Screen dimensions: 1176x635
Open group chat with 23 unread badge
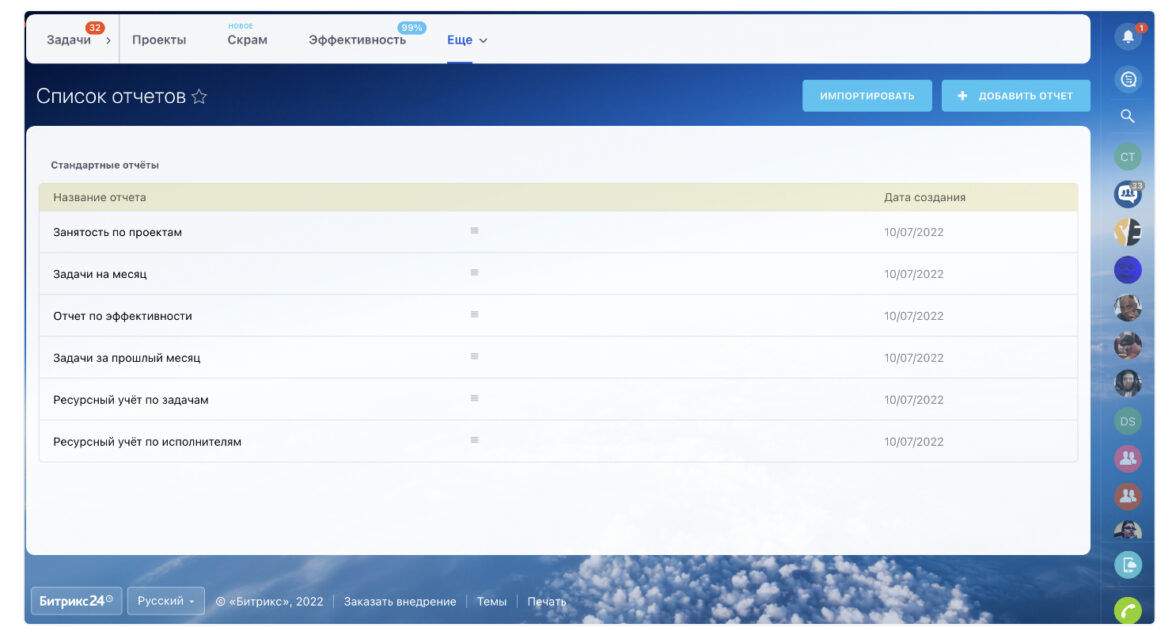coord(1127,194)
